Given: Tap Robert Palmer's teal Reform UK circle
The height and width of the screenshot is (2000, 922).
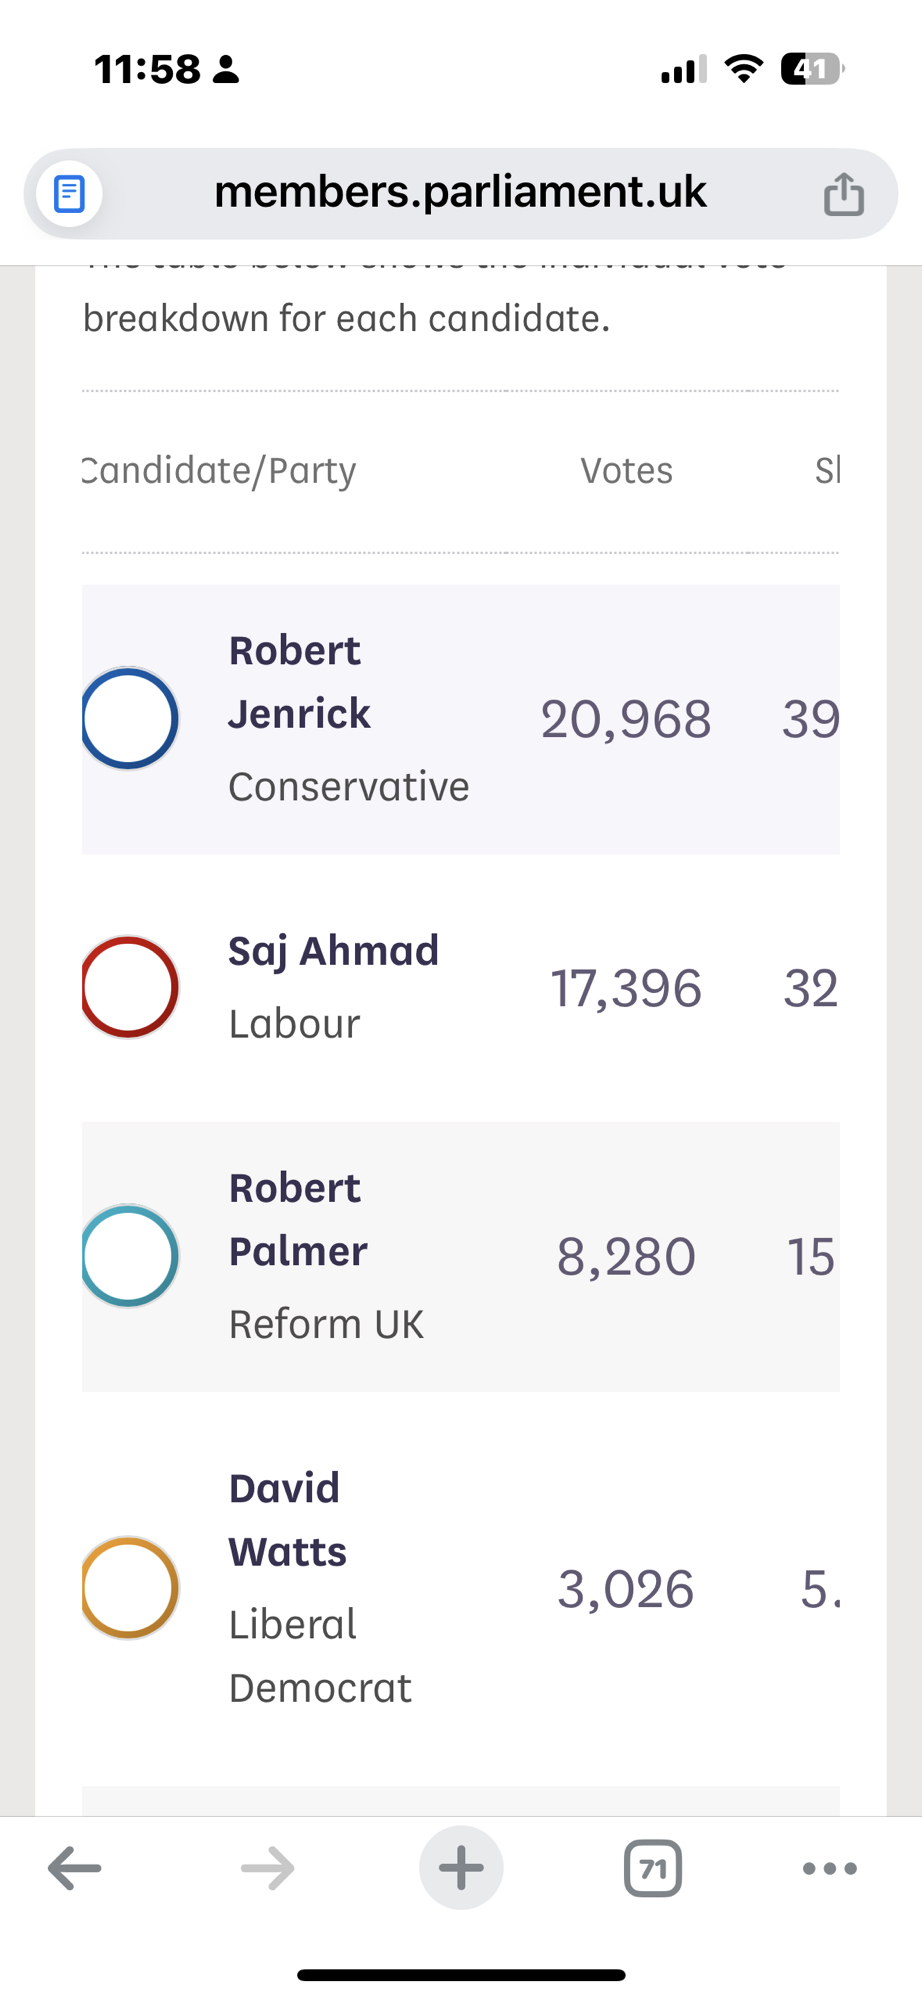Looking at the screenshot, I should 130,1256.
